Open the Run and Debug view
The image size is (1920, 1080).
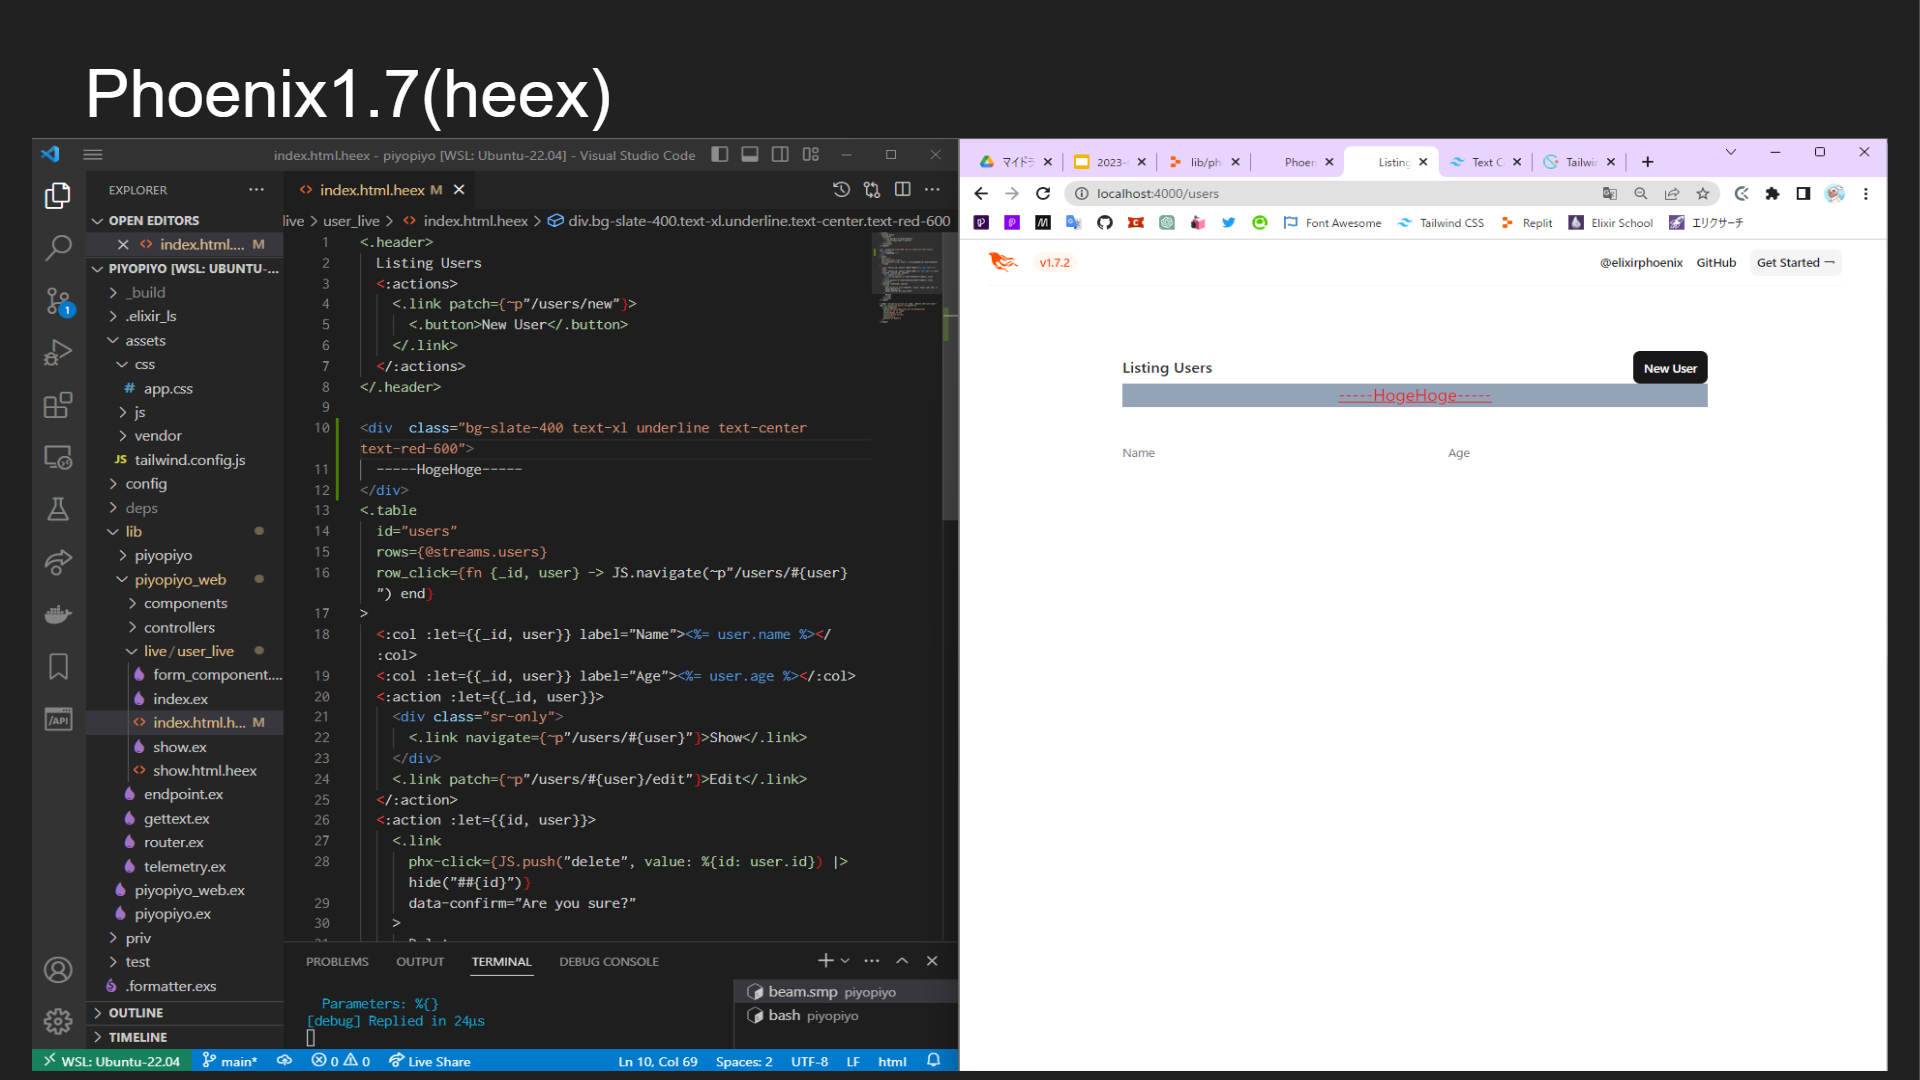[58, 352]
